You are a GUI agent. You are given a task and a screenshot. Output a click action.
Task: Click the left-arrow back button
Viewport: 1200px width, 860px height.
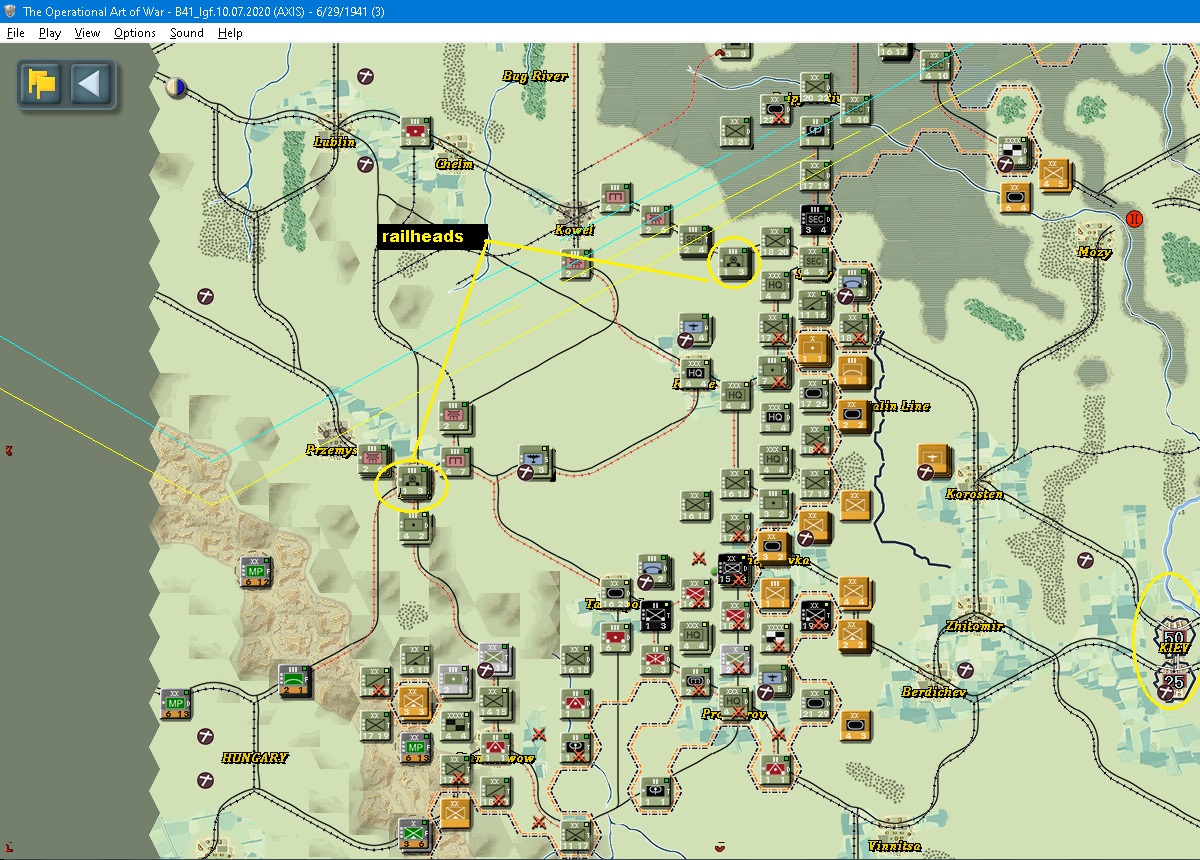point(91,84)
